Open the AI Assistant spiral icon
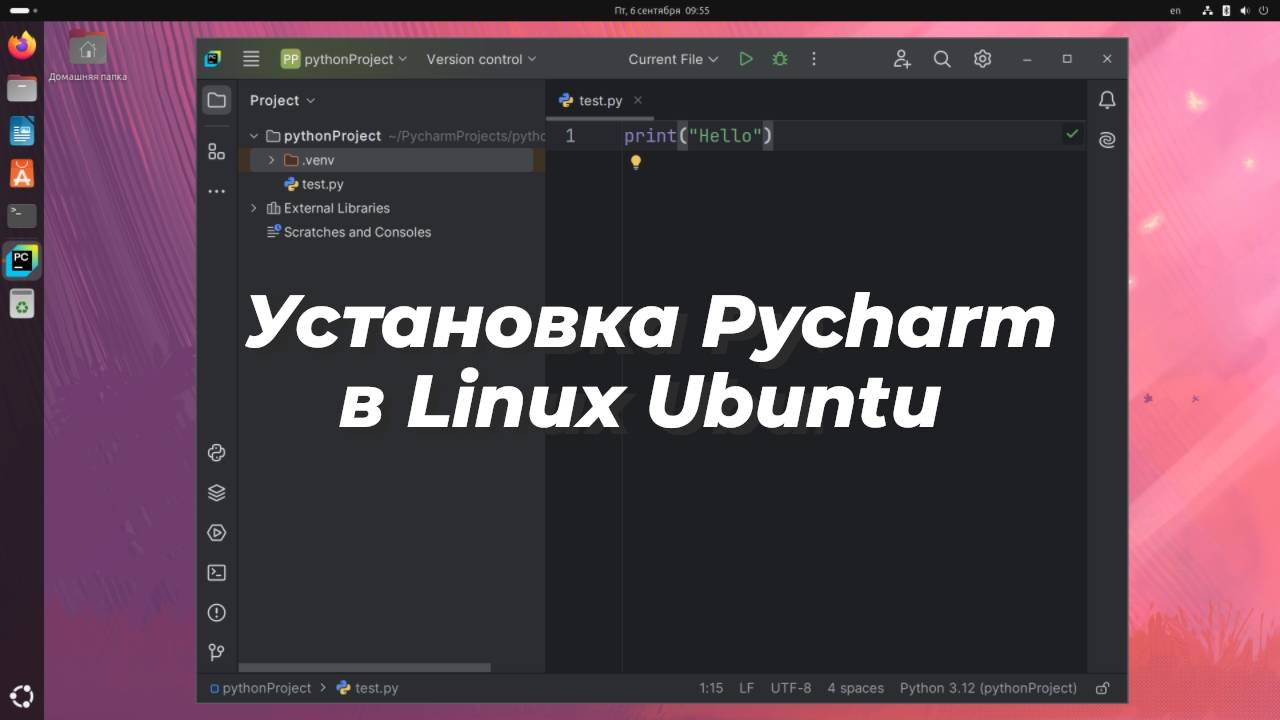This screenshot has height=720, width=1280. pyautogui.click(x=1107, y=140)
